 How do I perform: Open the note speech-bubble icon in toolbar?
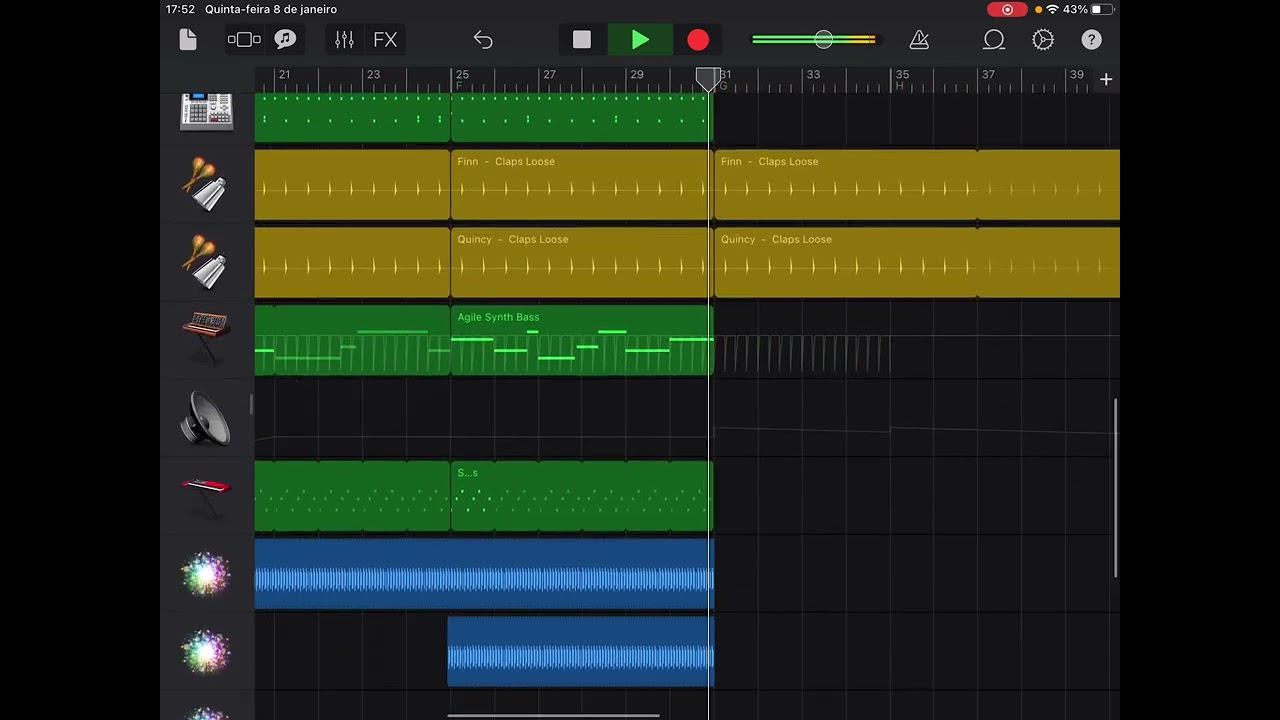286,40
